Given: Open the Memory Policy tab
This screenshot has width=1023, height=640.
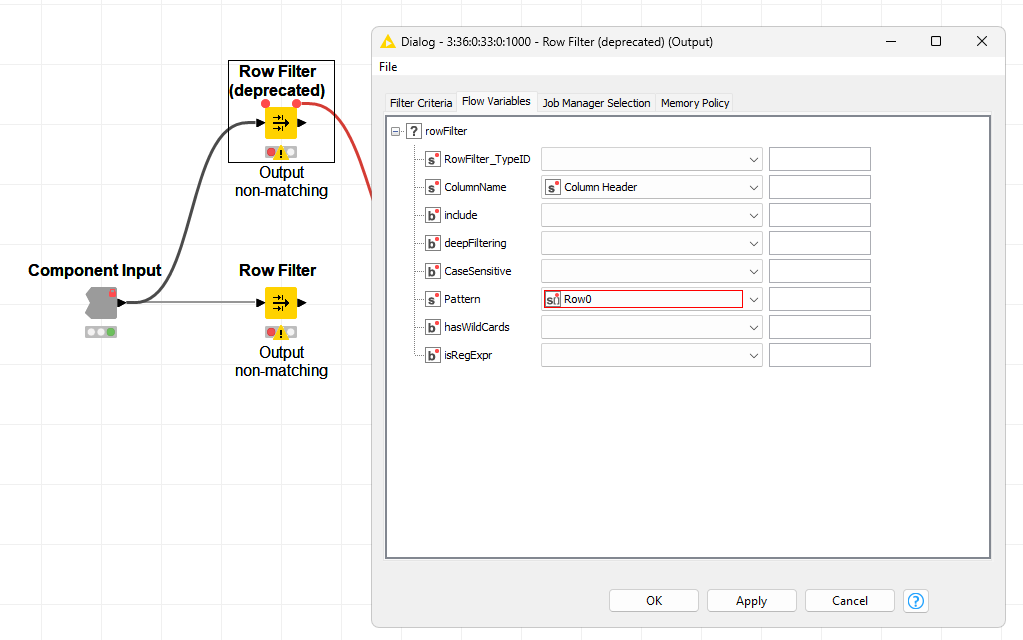Looking at the screenshot, I should click(x=695, y=103).
